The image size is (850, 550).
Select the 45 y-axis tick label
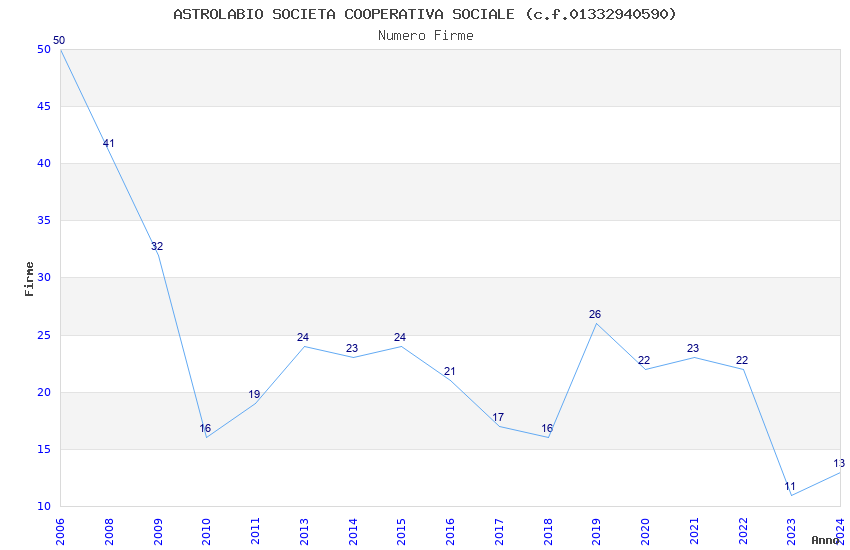click(x=44, y=106)
